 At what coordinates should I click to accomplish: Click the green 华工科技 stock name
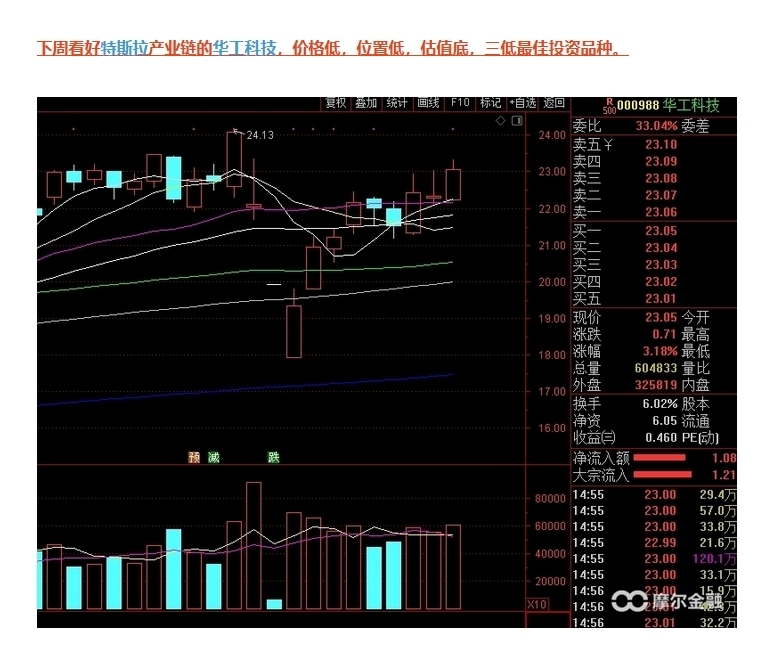pyautogui.click(x=691, y=105)
